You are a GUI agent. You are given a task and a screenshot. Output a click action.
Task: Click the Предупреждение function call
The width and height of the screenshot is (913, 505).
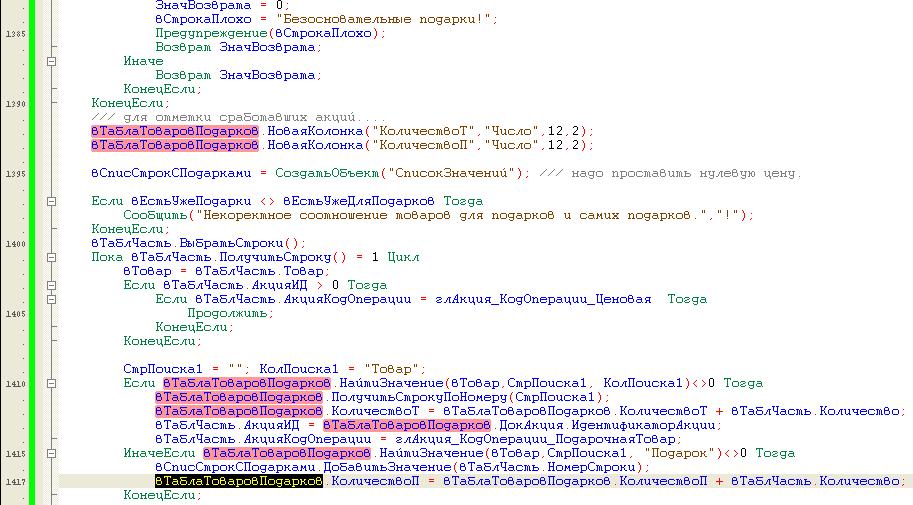pos(211,33)
